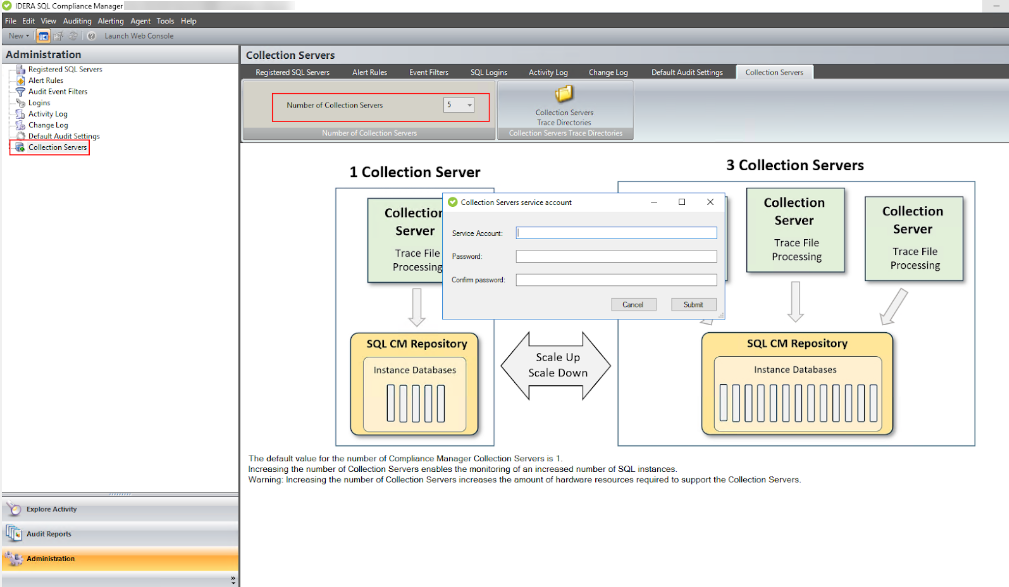Click Submit in service account dialog

tap(693, 304)
